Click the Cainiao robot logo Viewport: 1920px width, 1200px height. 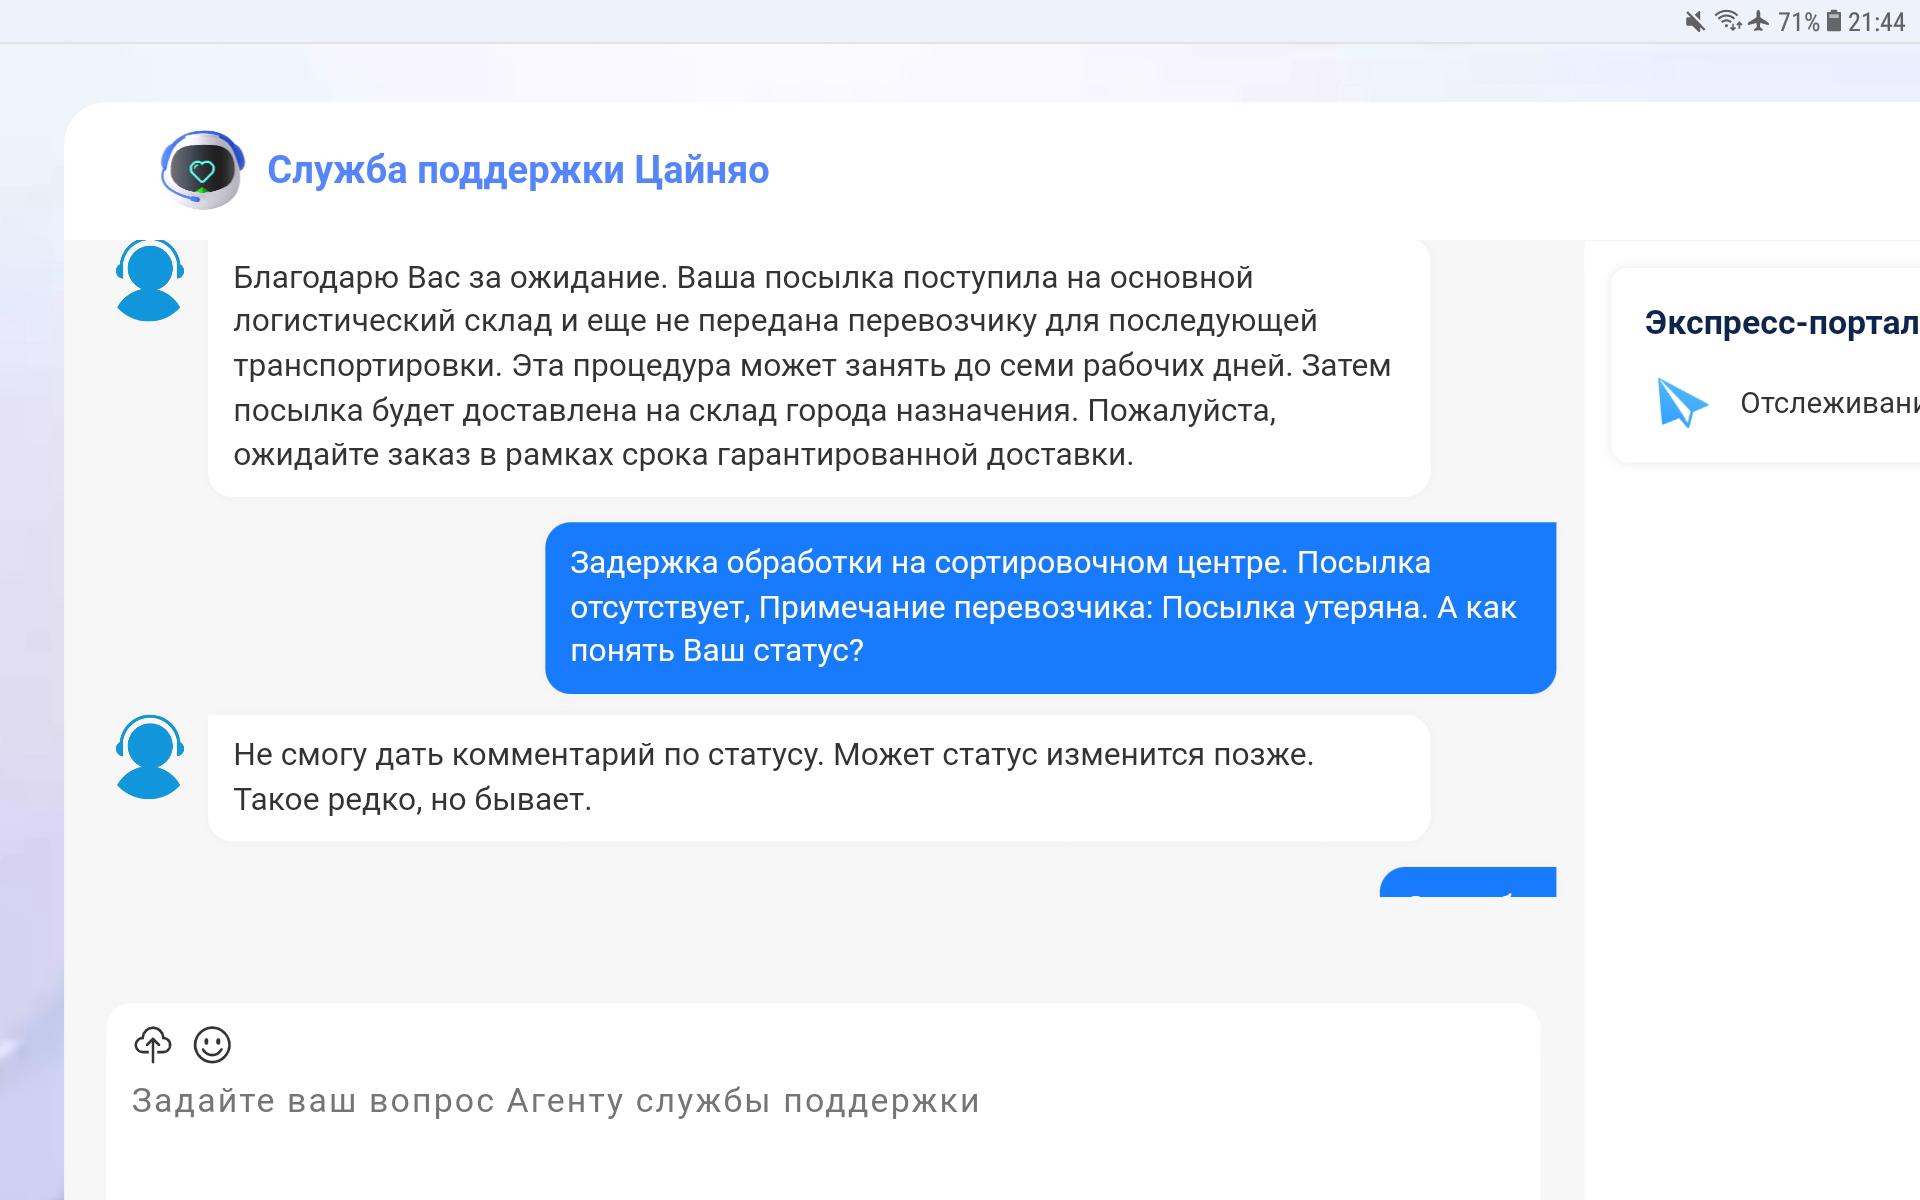coord(202,170)
